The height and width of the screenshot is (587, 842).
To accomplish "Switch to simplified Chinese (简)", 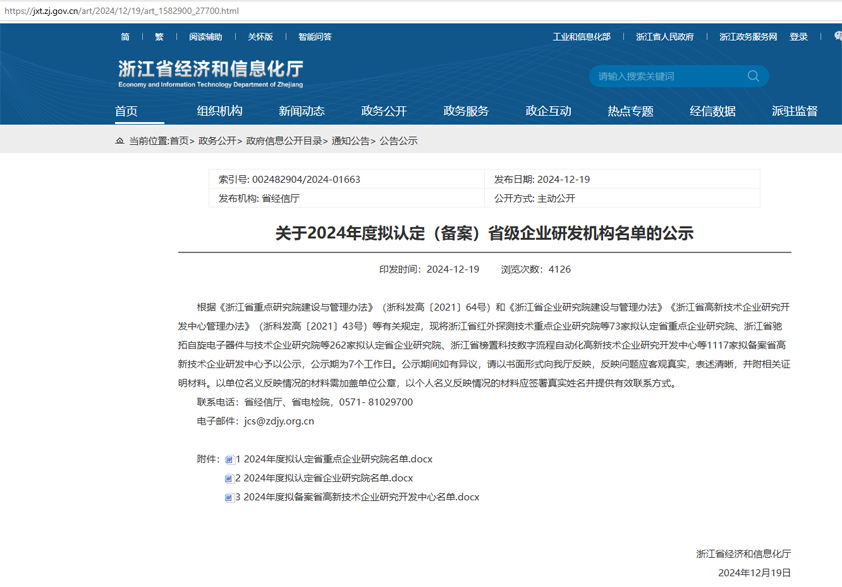I will [125, 37].
